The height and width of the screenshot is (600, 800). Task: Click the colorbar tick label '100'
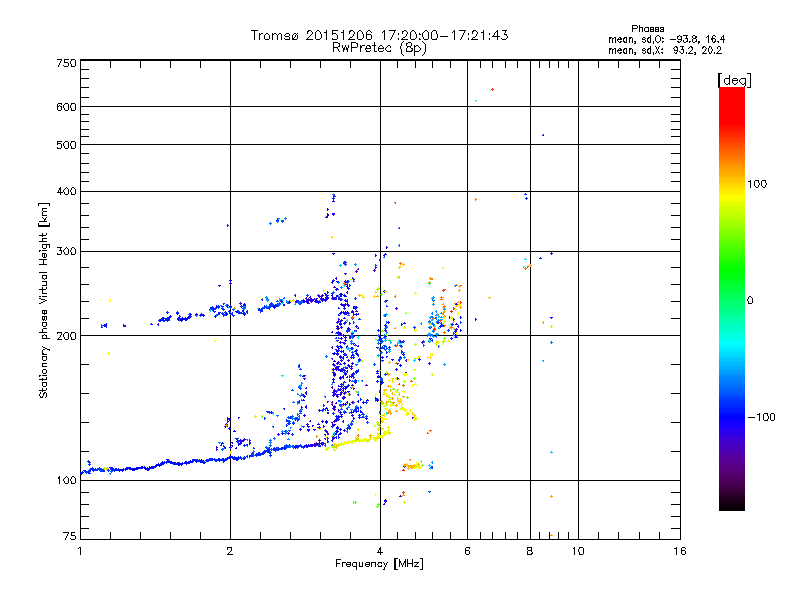pos(757,184)
